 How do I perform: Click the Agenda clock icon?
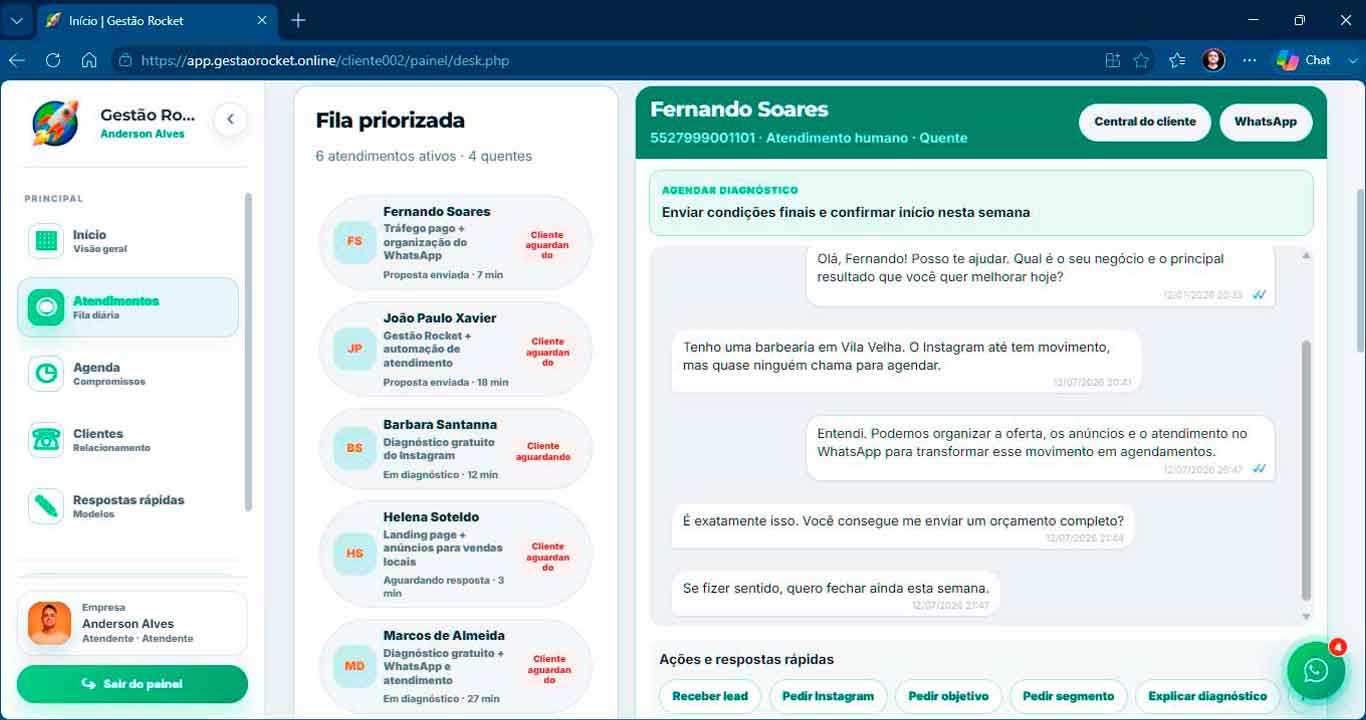[x=46, y=374]
